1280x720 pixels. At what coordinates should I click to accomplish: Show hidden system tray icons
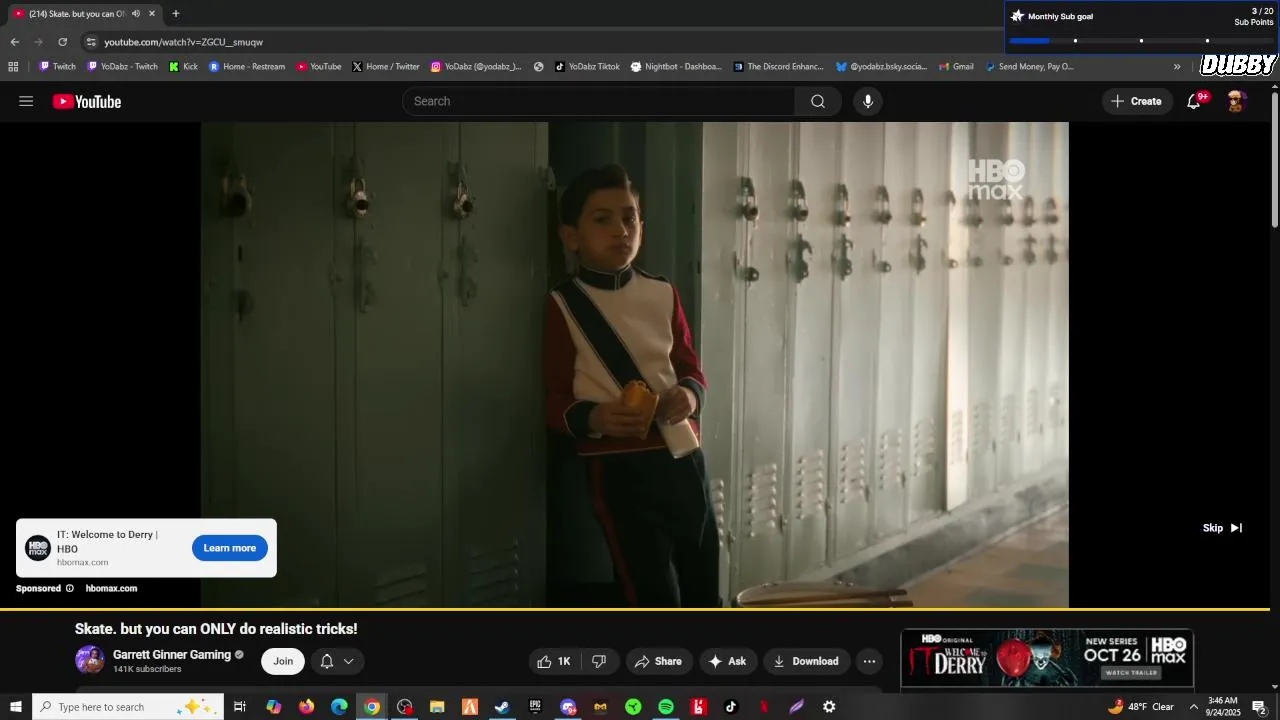point(1193,707)
